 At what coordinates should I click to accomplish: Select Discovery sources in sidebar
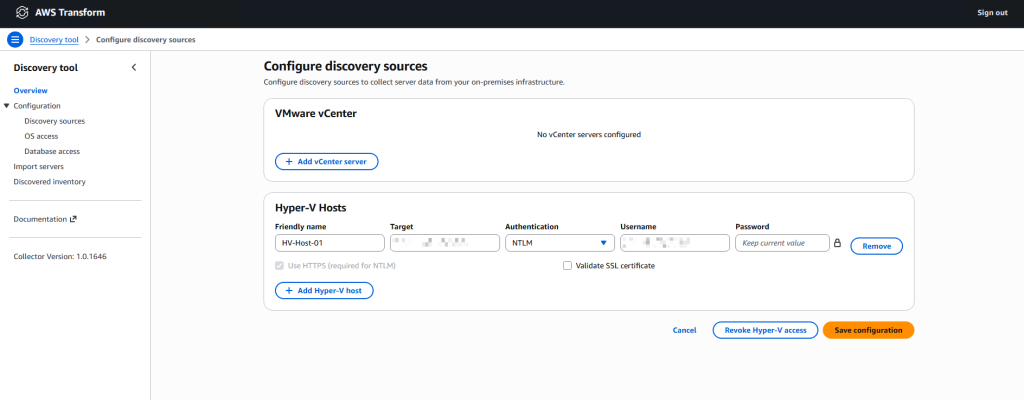point(54,121)
